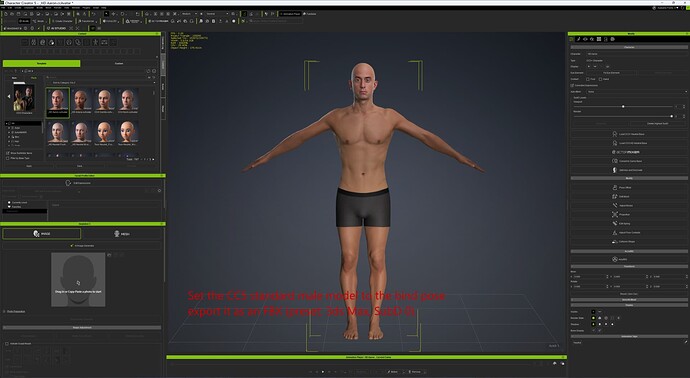Select the Favorites radio button
This screenshot has height=378, width=690.
pyautogui.click(x=9, y=207)
